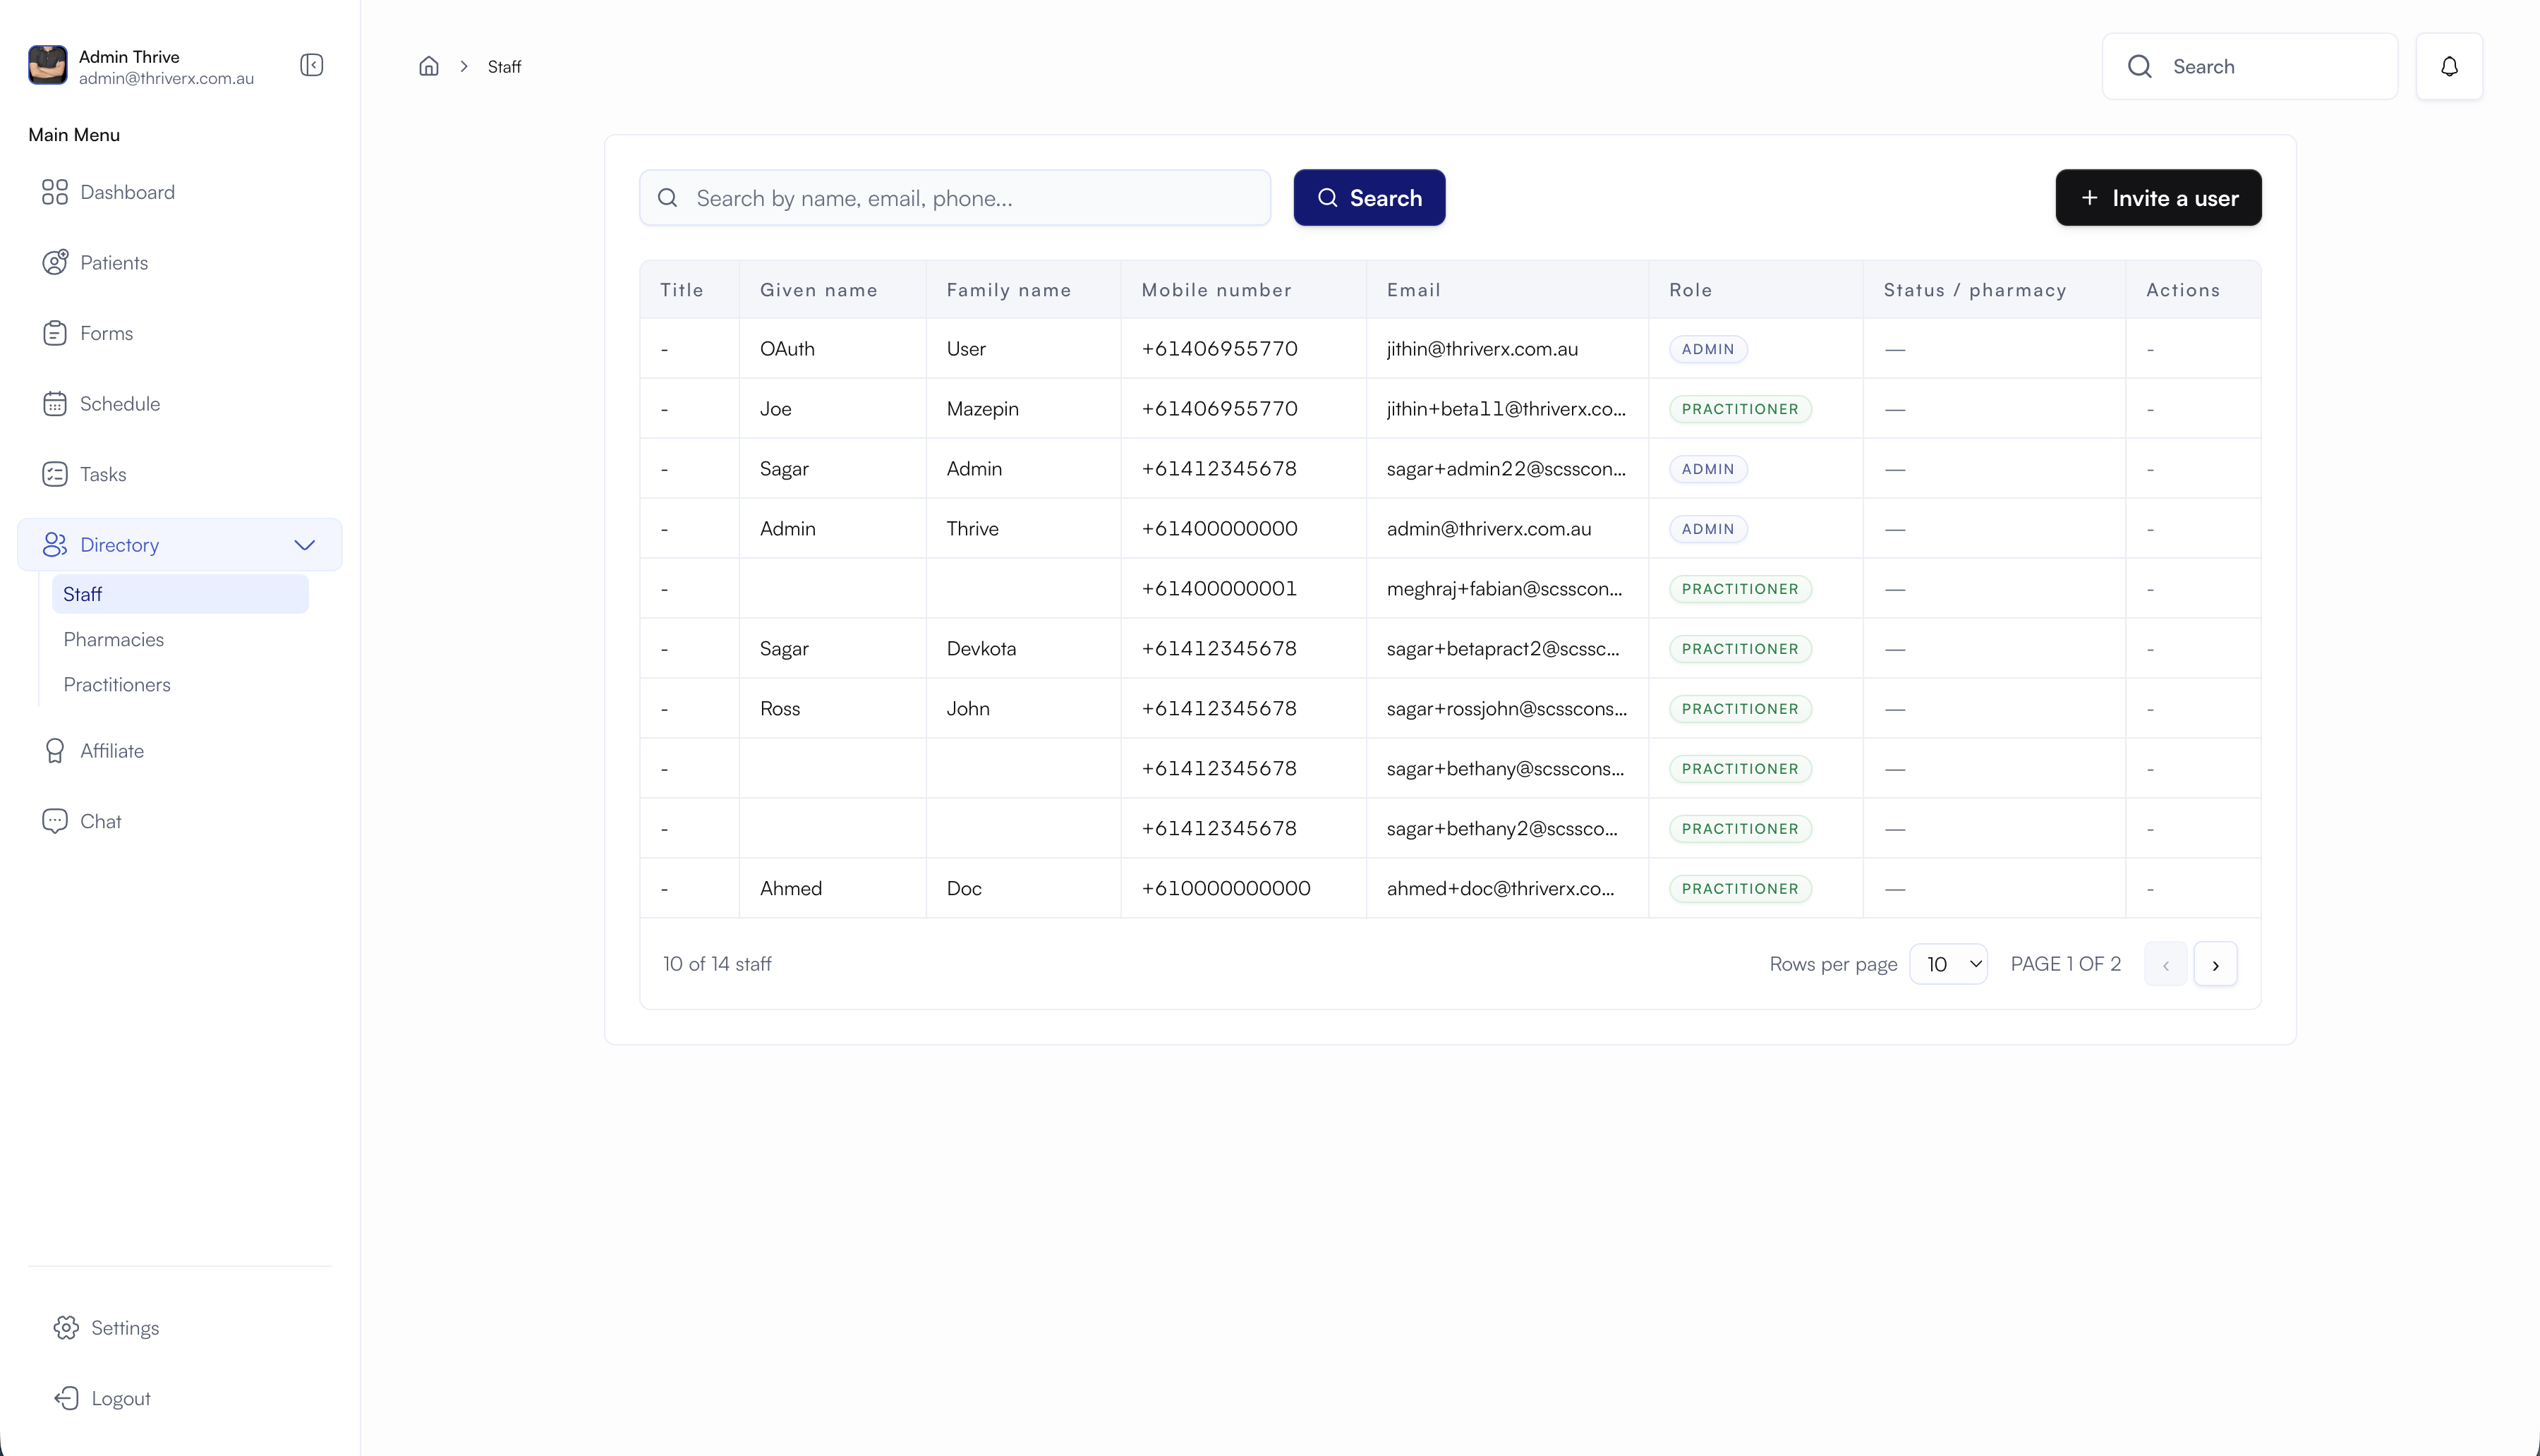Open Settings label in sidebar
Viewport: 2540px width, 1456px height.
point(125,1328)
